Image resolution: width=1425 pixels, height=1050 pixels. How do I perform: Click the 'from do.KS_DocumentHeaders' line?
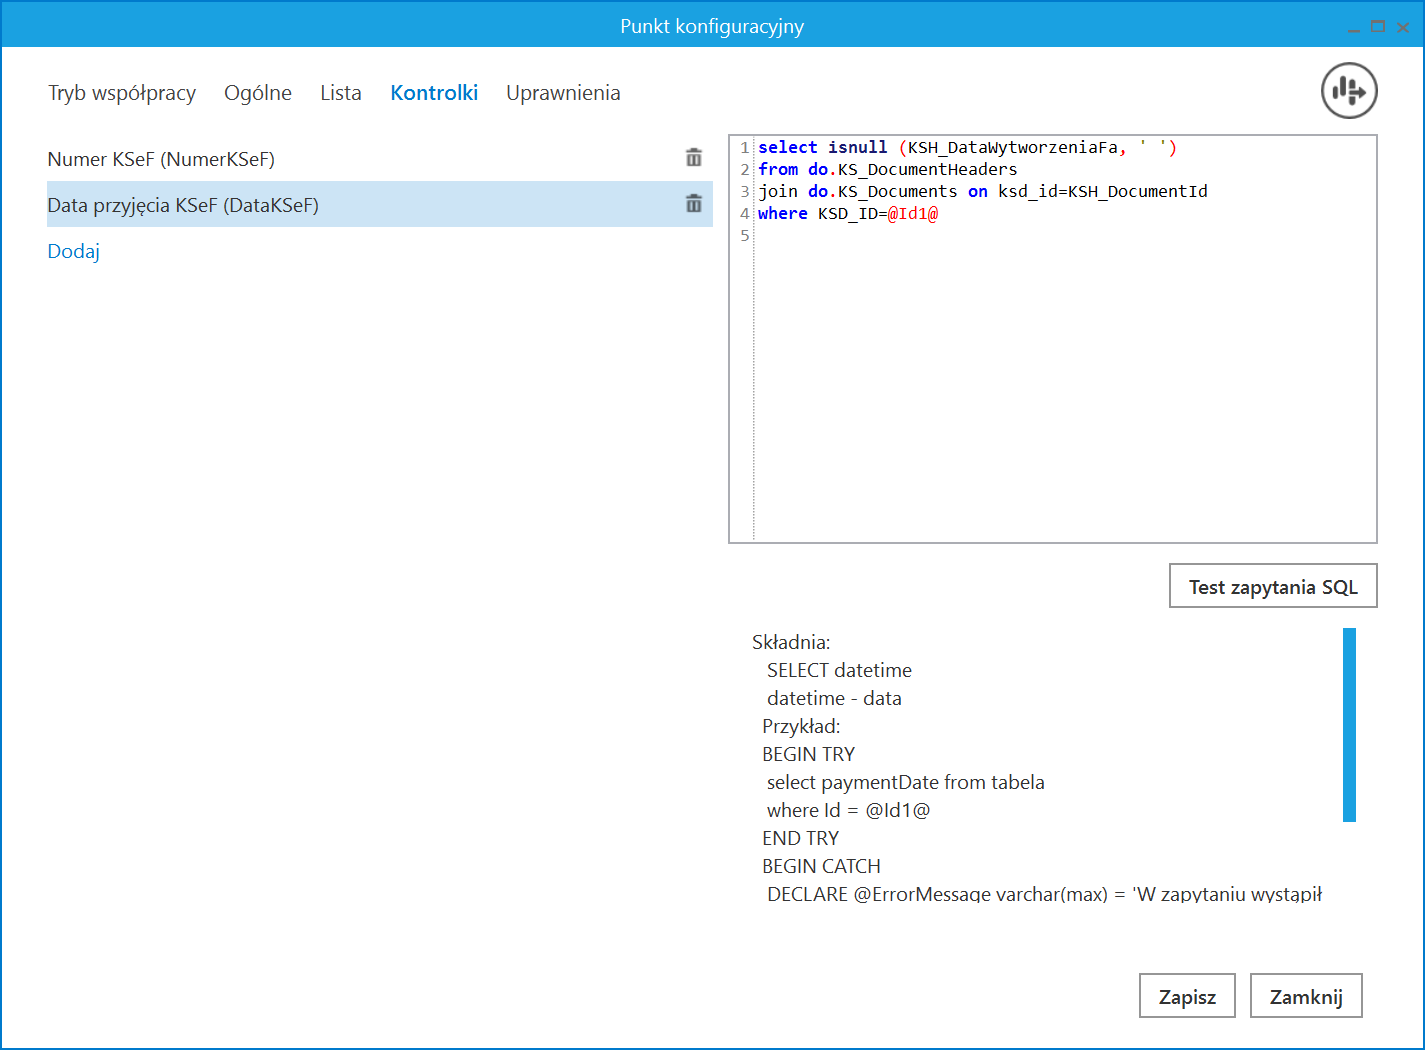[x=887, y=169]
